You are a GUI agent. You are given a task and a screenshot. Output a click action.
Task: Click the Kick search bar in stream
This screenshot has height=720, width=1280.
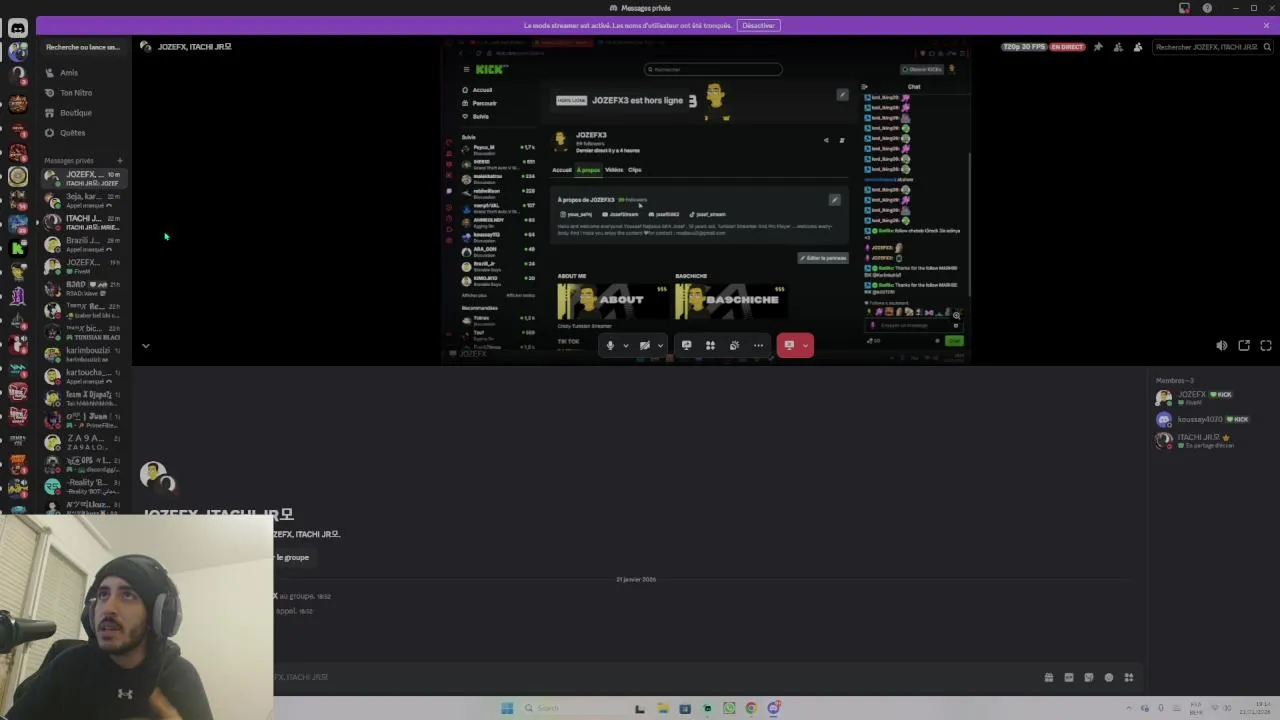click(713, 69)
